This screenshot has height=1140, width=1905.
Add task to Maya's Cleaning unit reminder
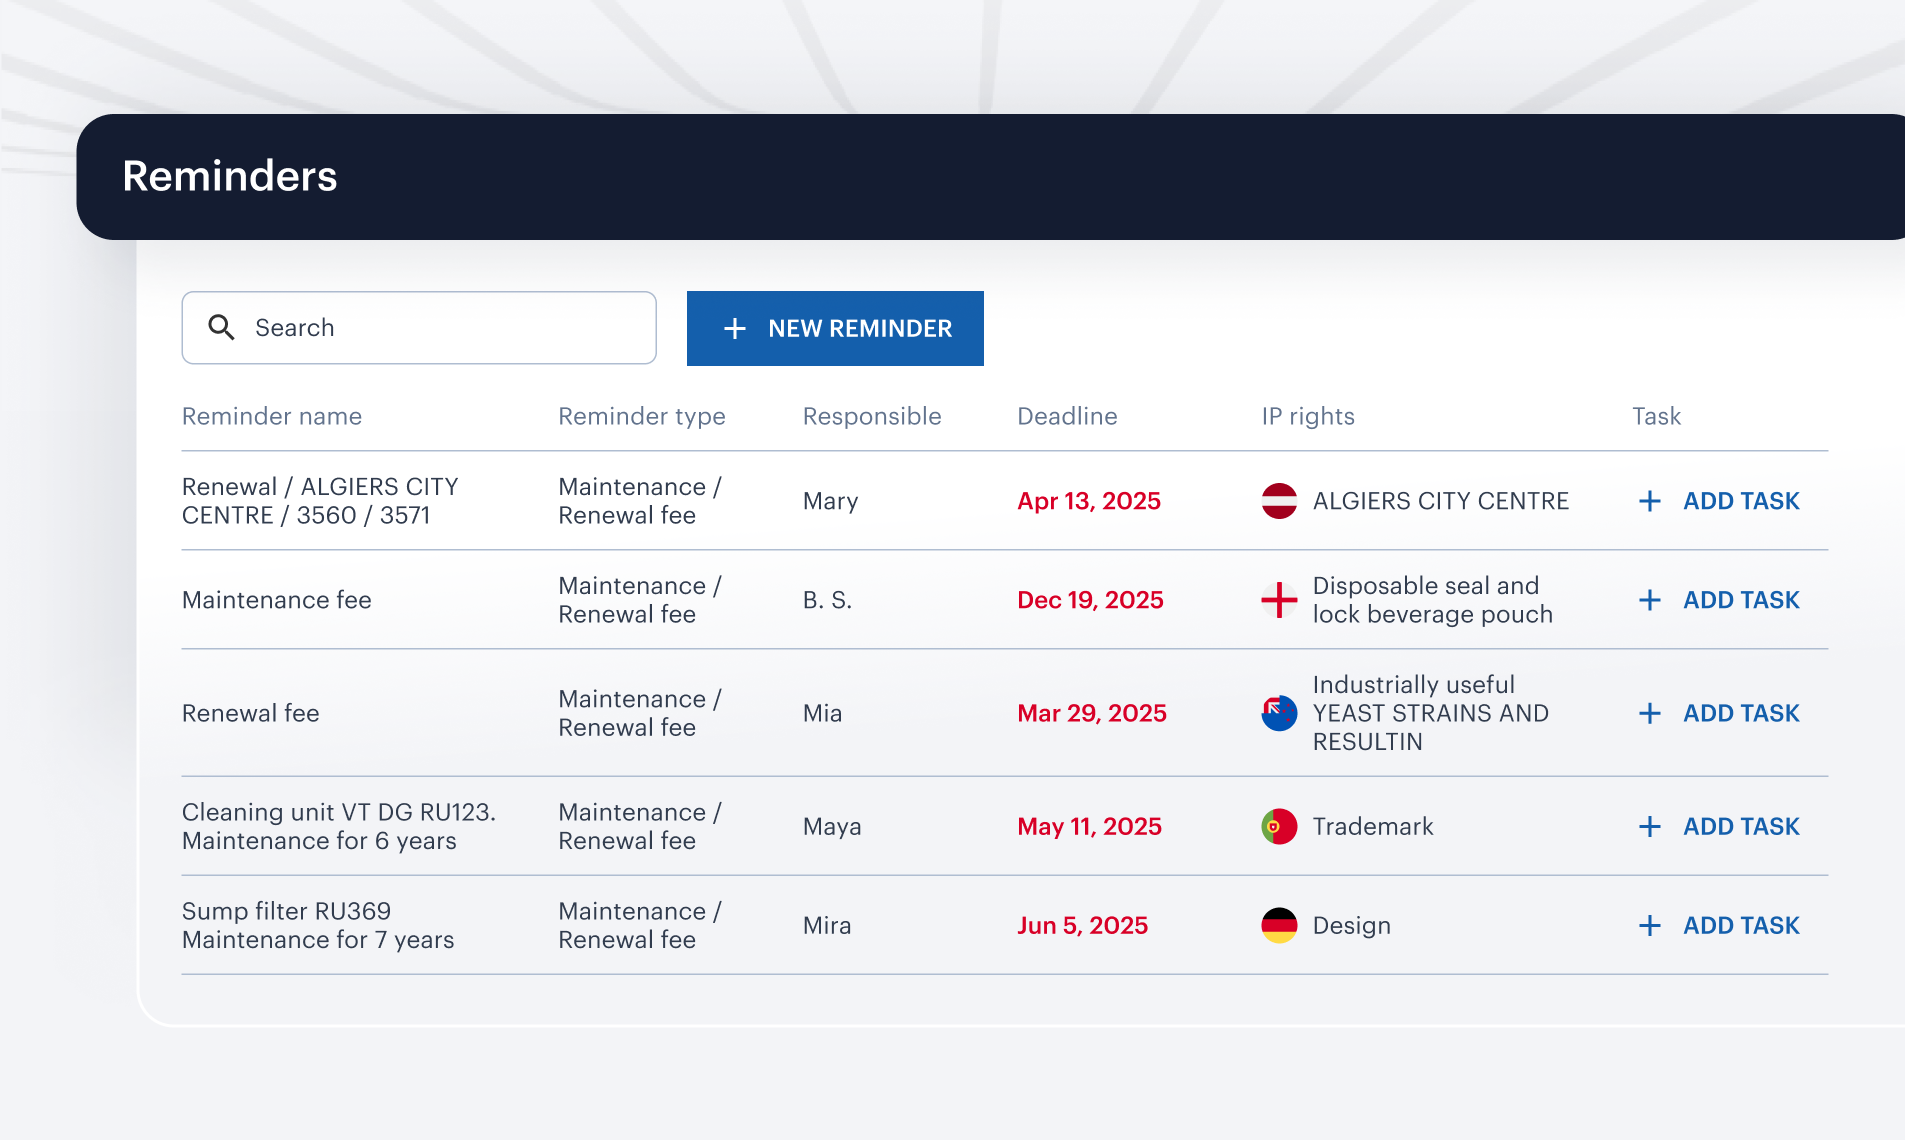tap(1740, 827)
